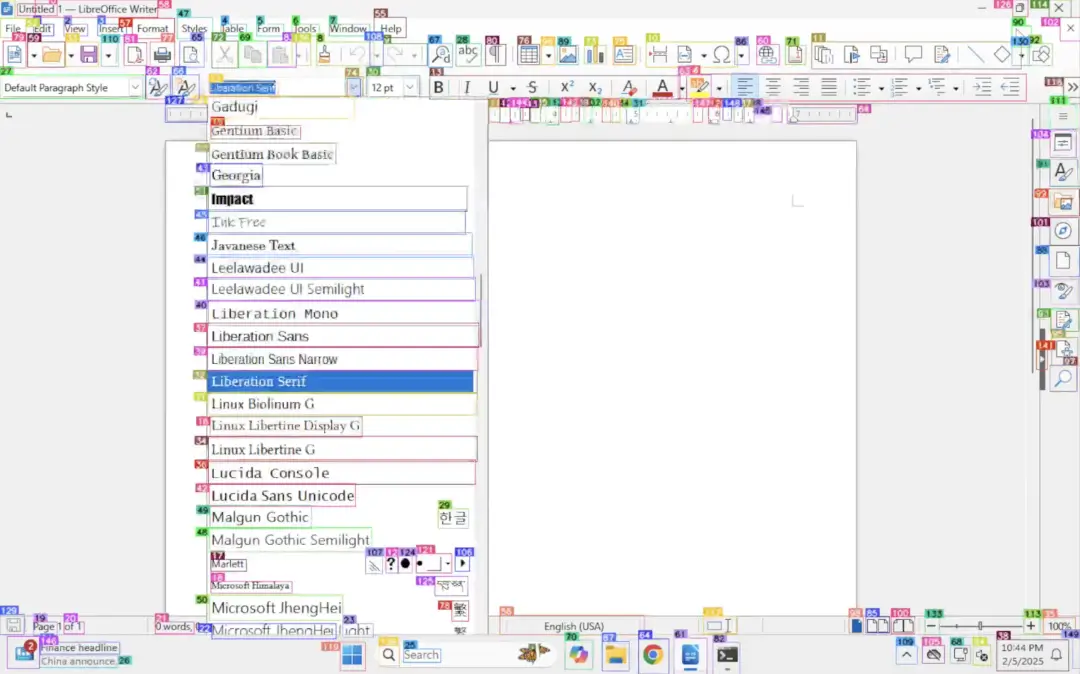Open the sidebar Gallery icon

pyautogui.click(x=1063, y=202)
